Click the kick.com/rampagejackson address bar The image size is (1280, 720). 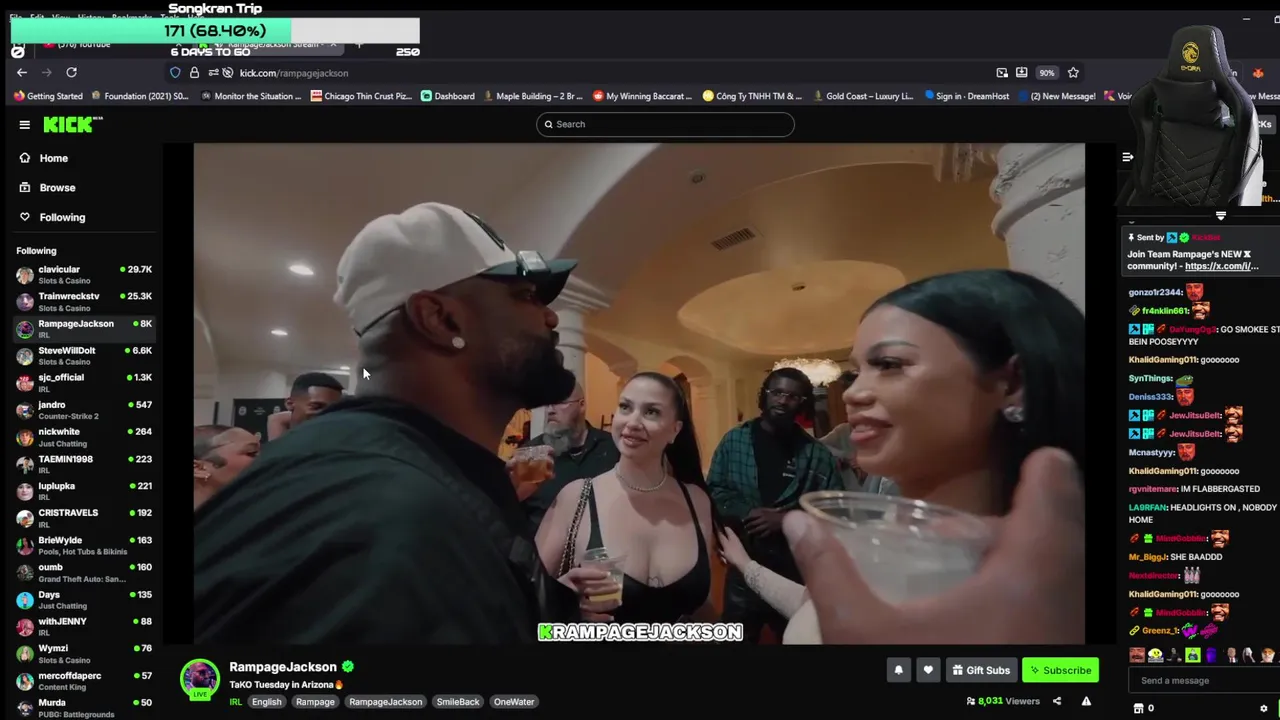coord(294,73)
